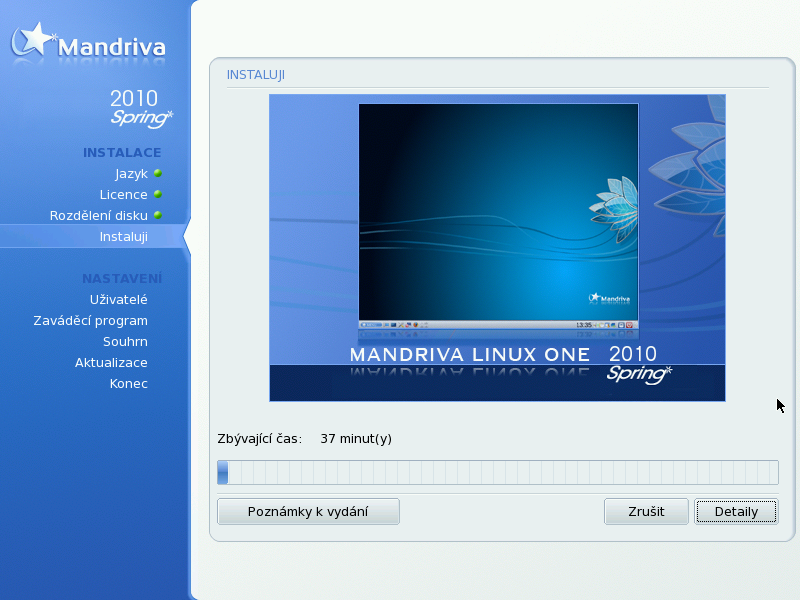Click the green dot beside Jazyk
This screenshot has width=800, height=600.
[x=158, y=173]
